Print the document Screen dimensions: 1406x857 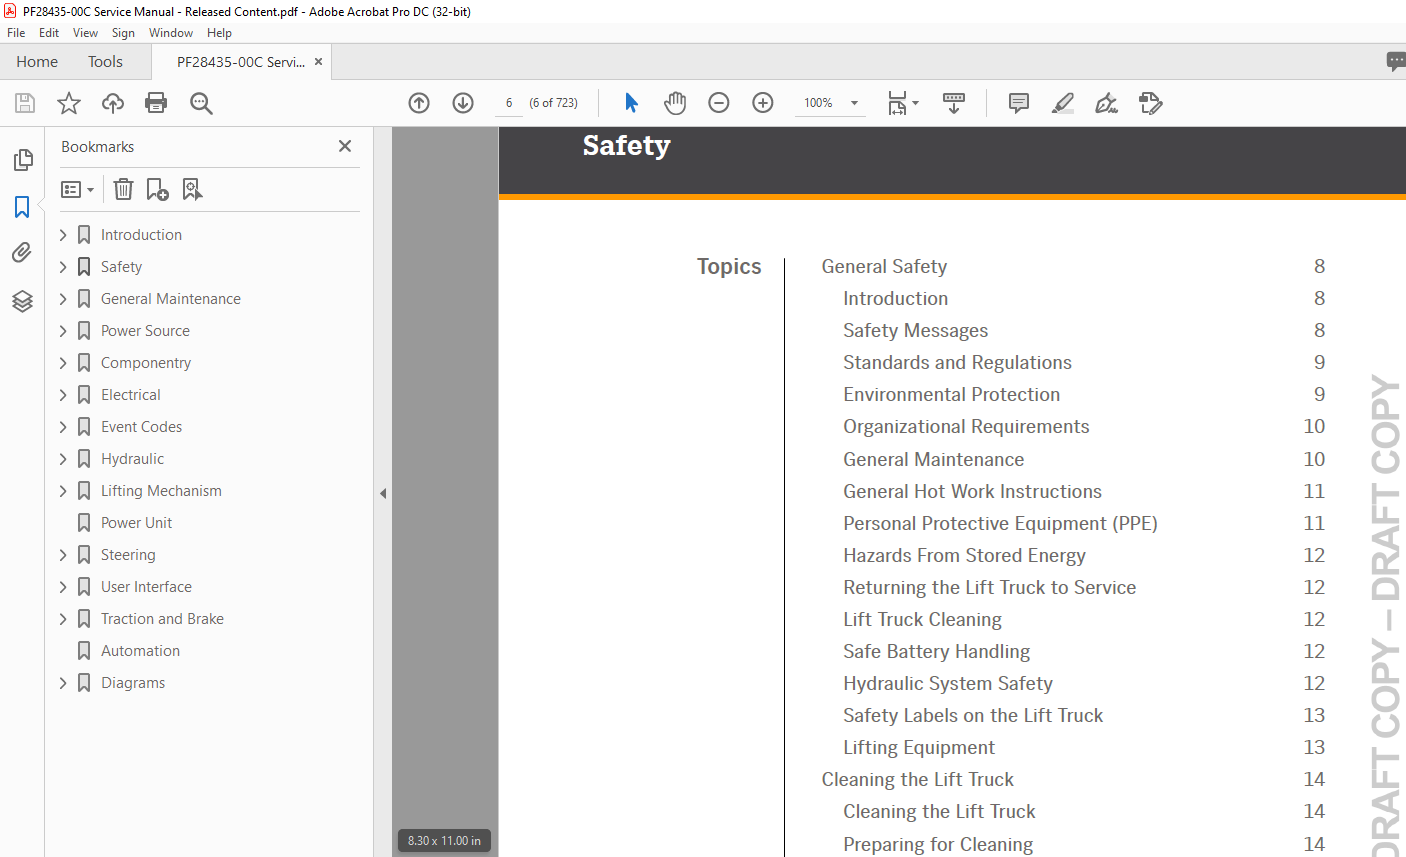(156, 103)
